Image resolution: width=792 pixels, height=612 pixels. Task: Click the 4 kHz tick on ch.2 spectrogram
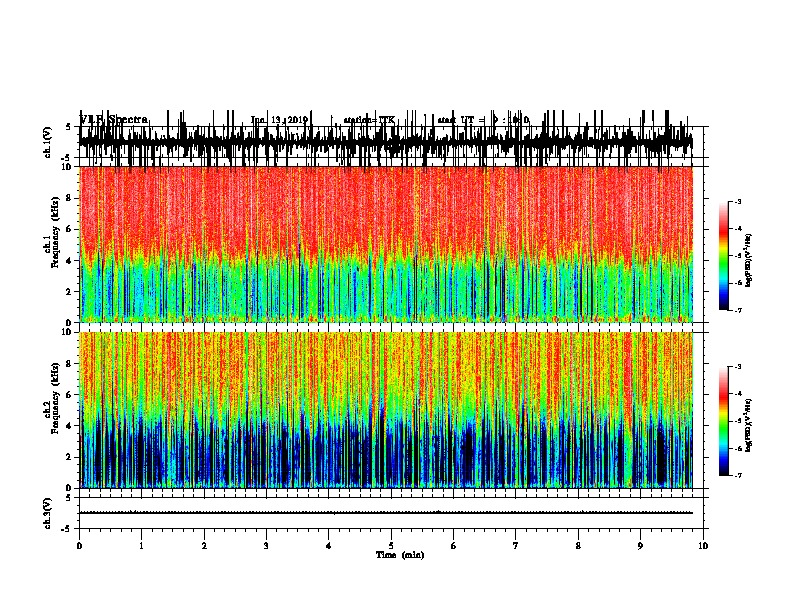[70, 426]
